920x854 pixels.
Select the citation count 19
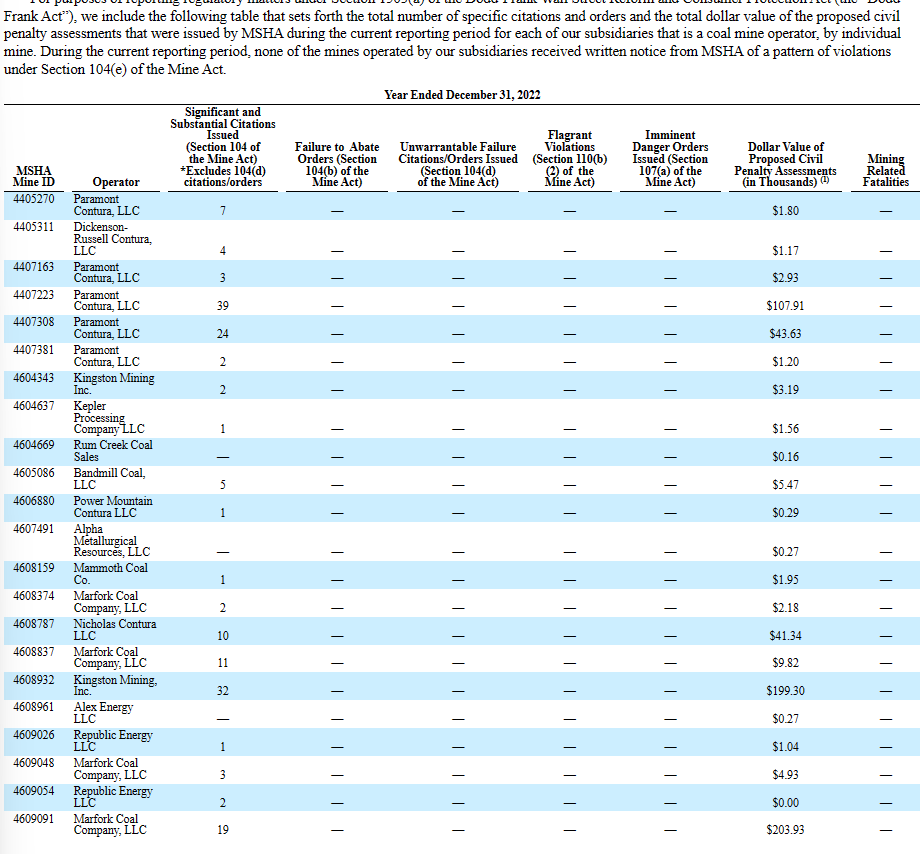coord(222,830)
